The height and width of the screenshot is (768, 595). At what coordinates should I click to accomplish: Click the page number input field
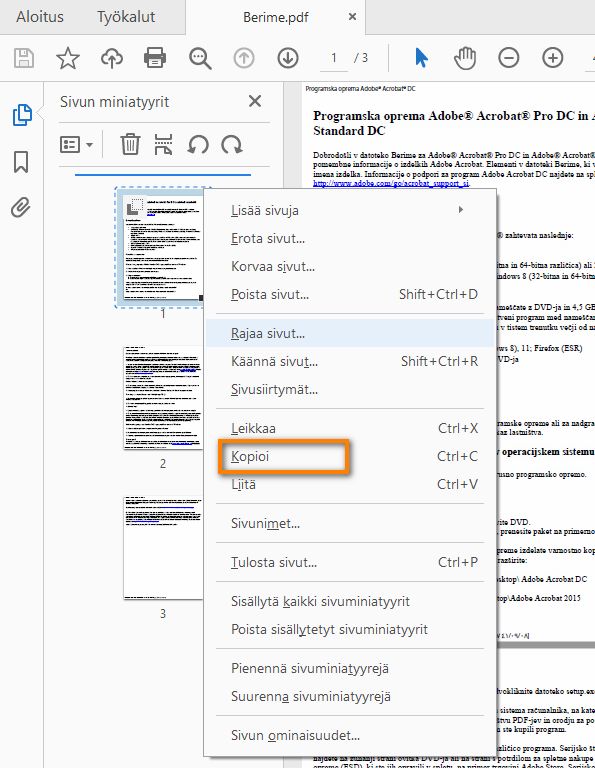[x=333, y=58]
